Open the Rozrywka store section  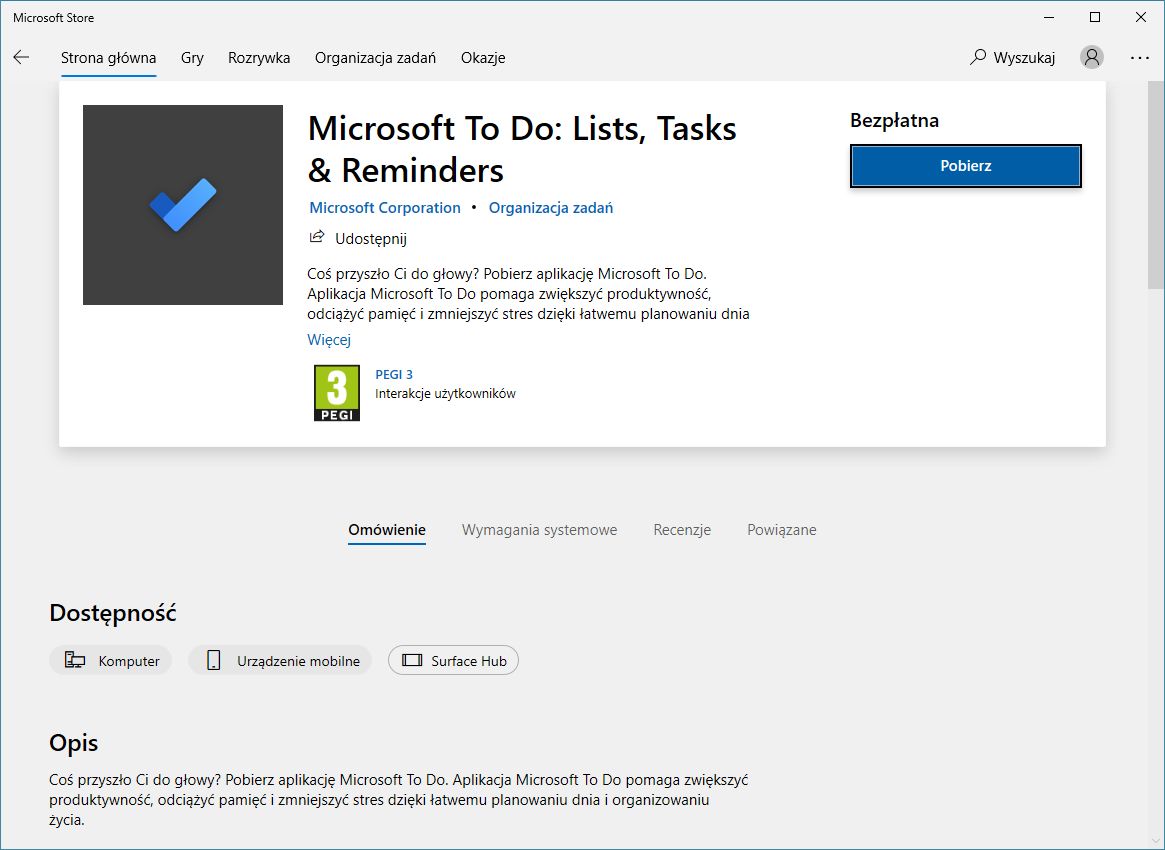click(259, 57)
